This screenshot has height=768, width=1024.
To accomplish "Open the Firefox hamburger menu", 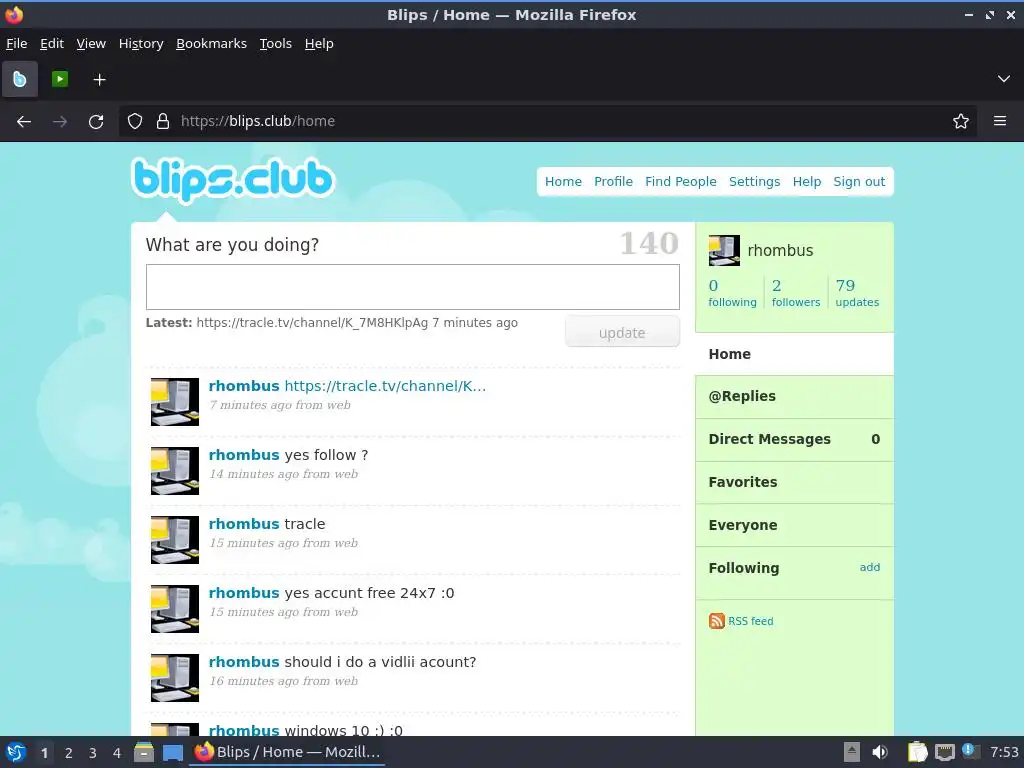I will click(x=1000, y=121).
